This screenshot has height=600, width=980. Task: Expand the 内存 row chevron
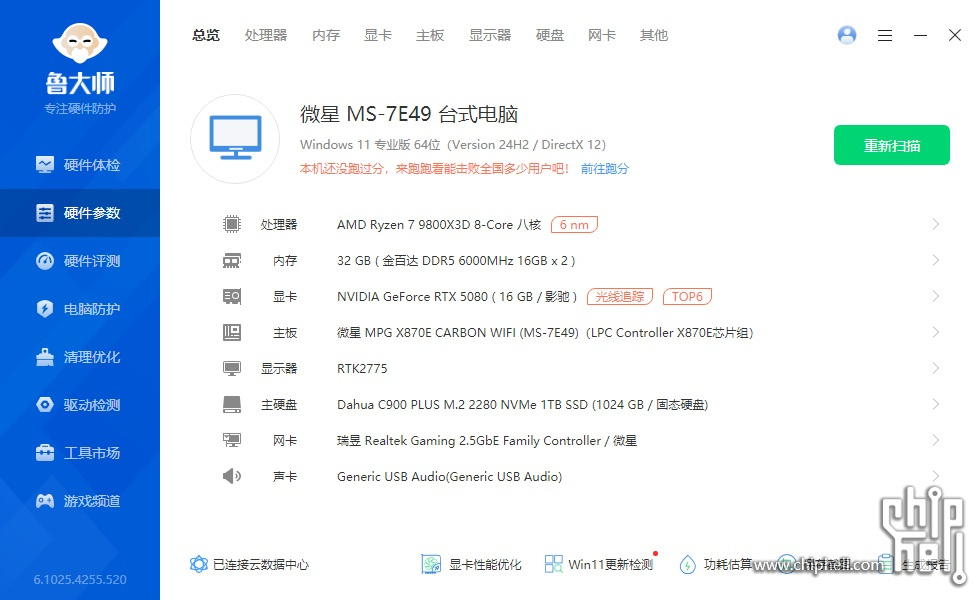[936, 260]
